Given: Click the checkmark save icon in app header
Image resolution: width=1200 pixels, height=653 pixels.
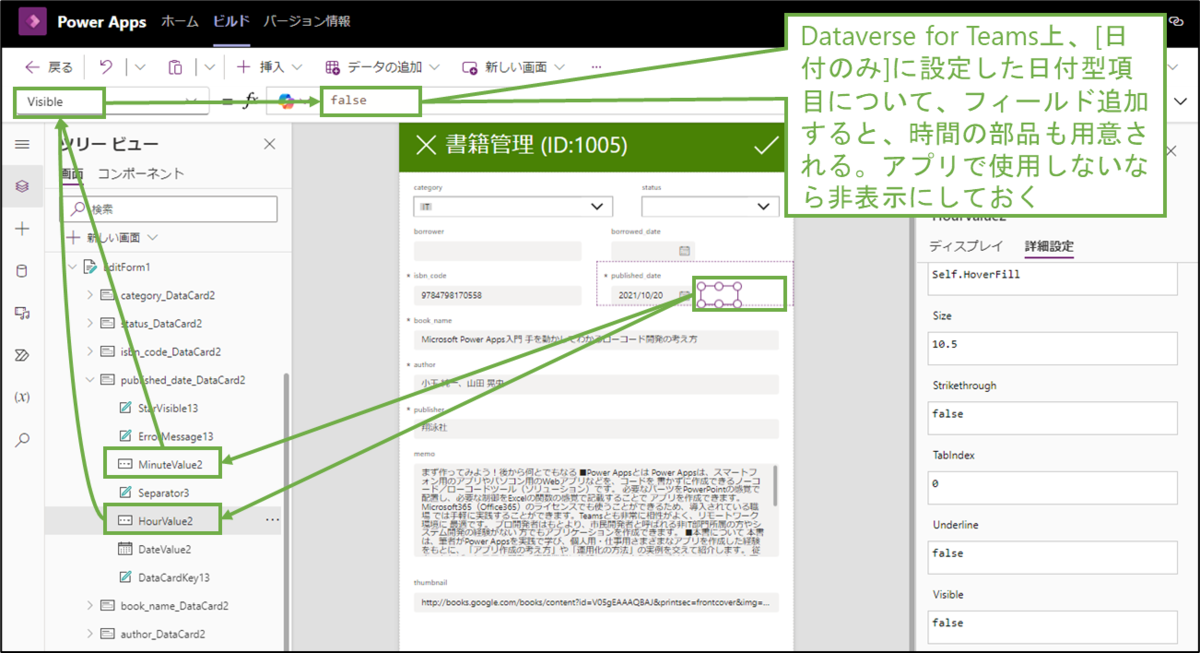Looking at the screenshot, I should [766, 146].
